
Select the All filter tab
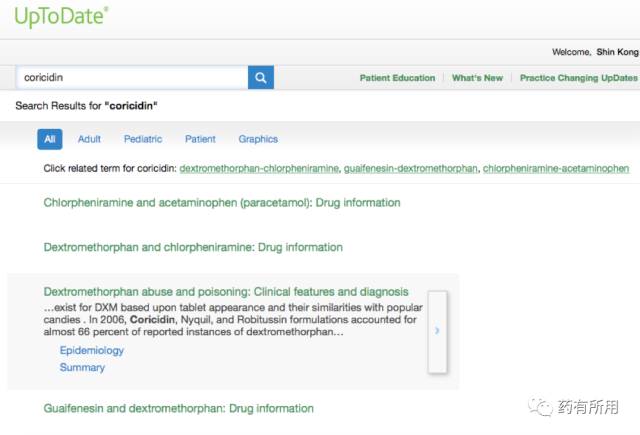(50, 139)
